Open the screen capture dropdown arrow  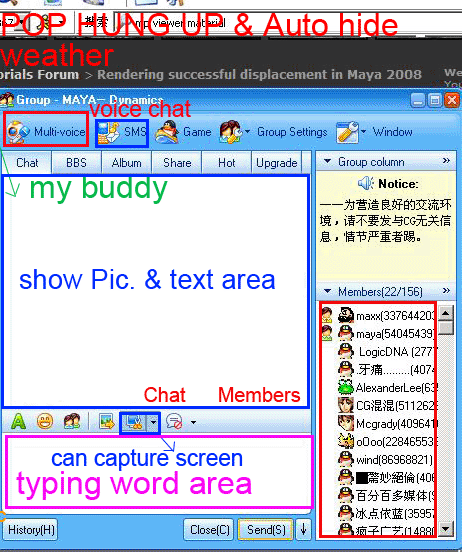[153, 422]
